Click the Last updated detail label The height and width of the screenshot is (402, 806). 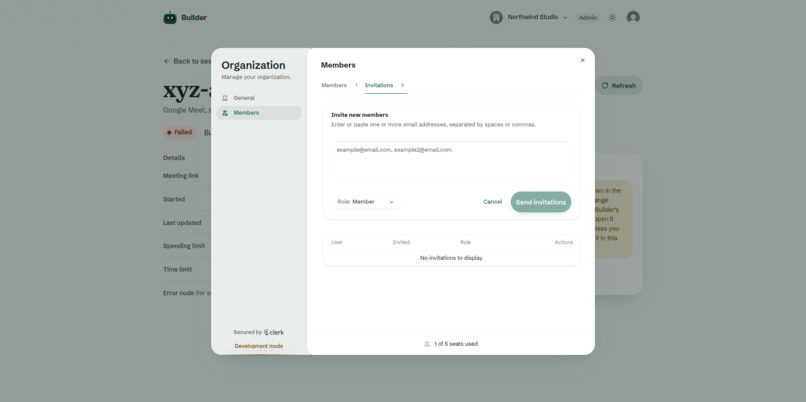tap(182, 223)
